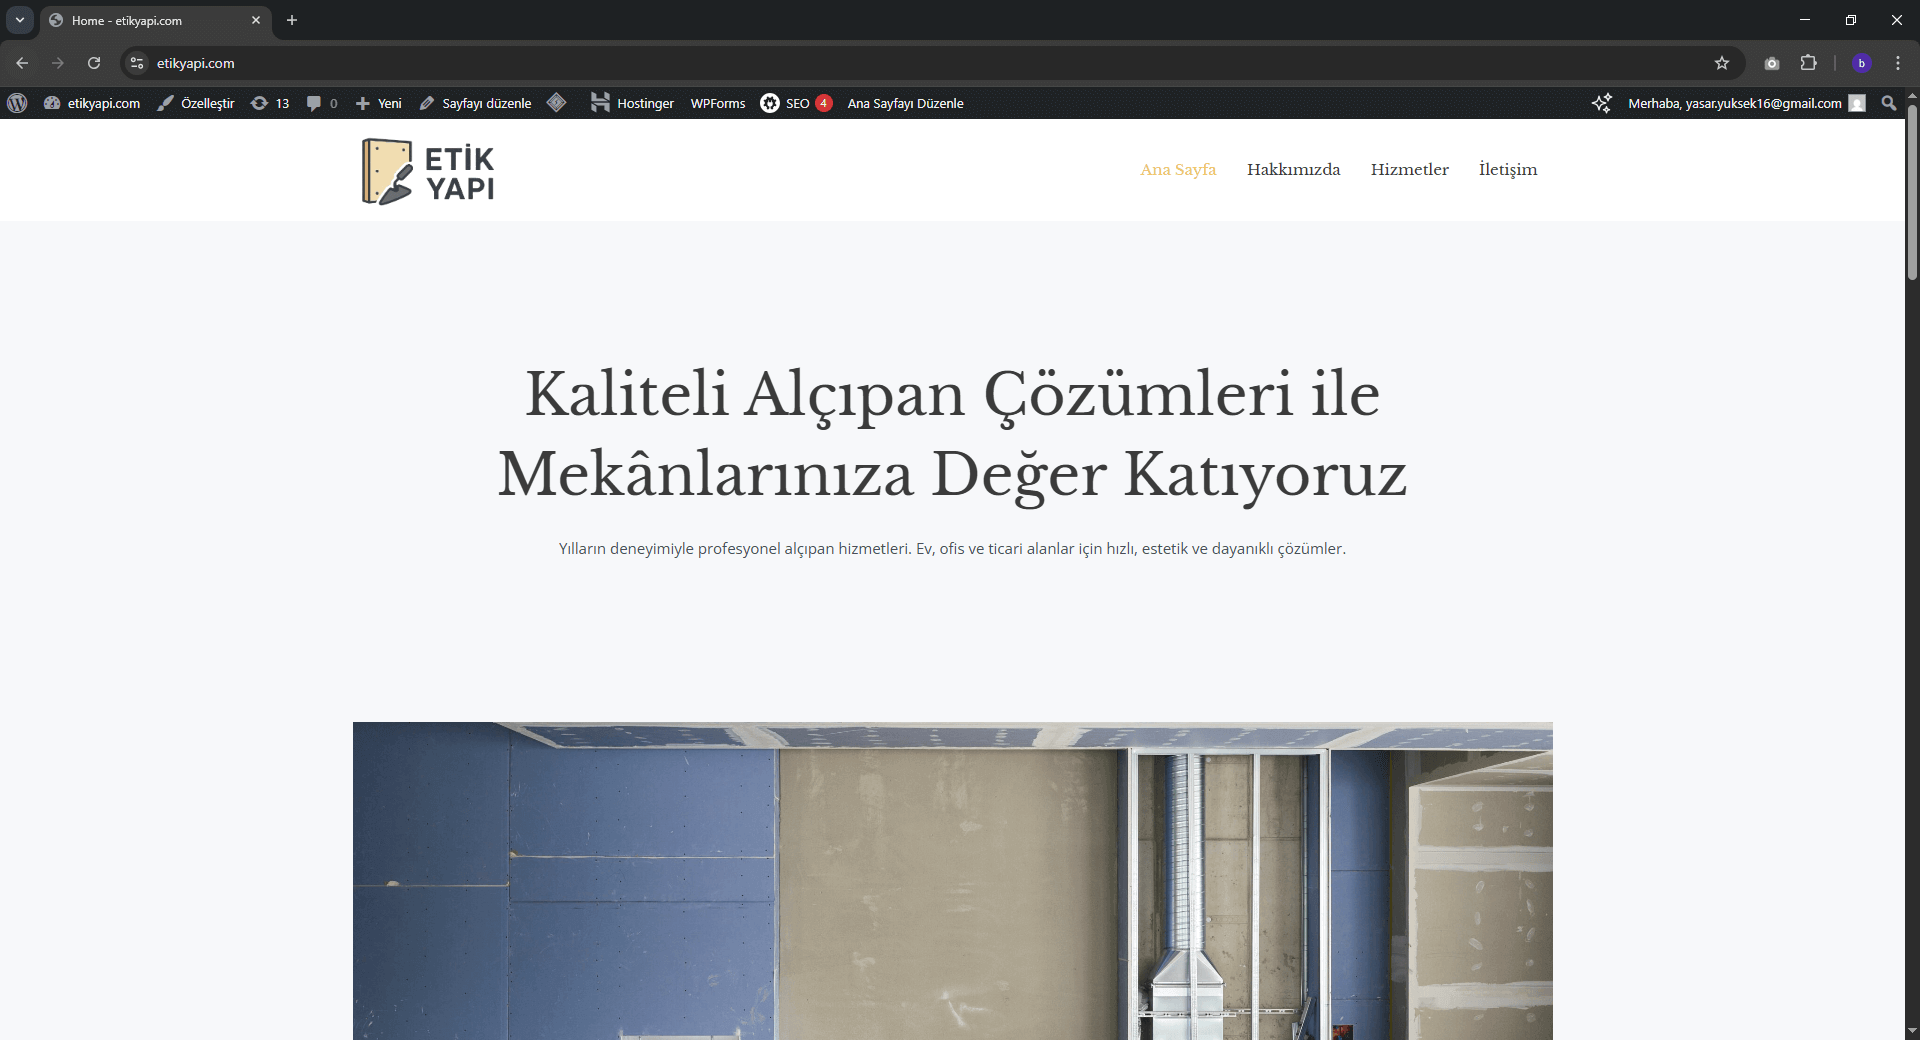Select the diamond page builder icon
The width and height of the screenshot is (1920, 1040).
pos(557,103)
